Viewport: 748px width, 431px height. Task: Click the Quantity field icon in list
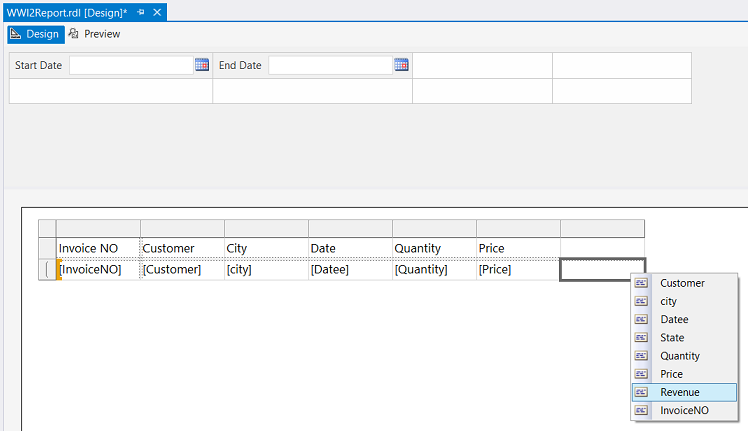(x=641, y=356)
